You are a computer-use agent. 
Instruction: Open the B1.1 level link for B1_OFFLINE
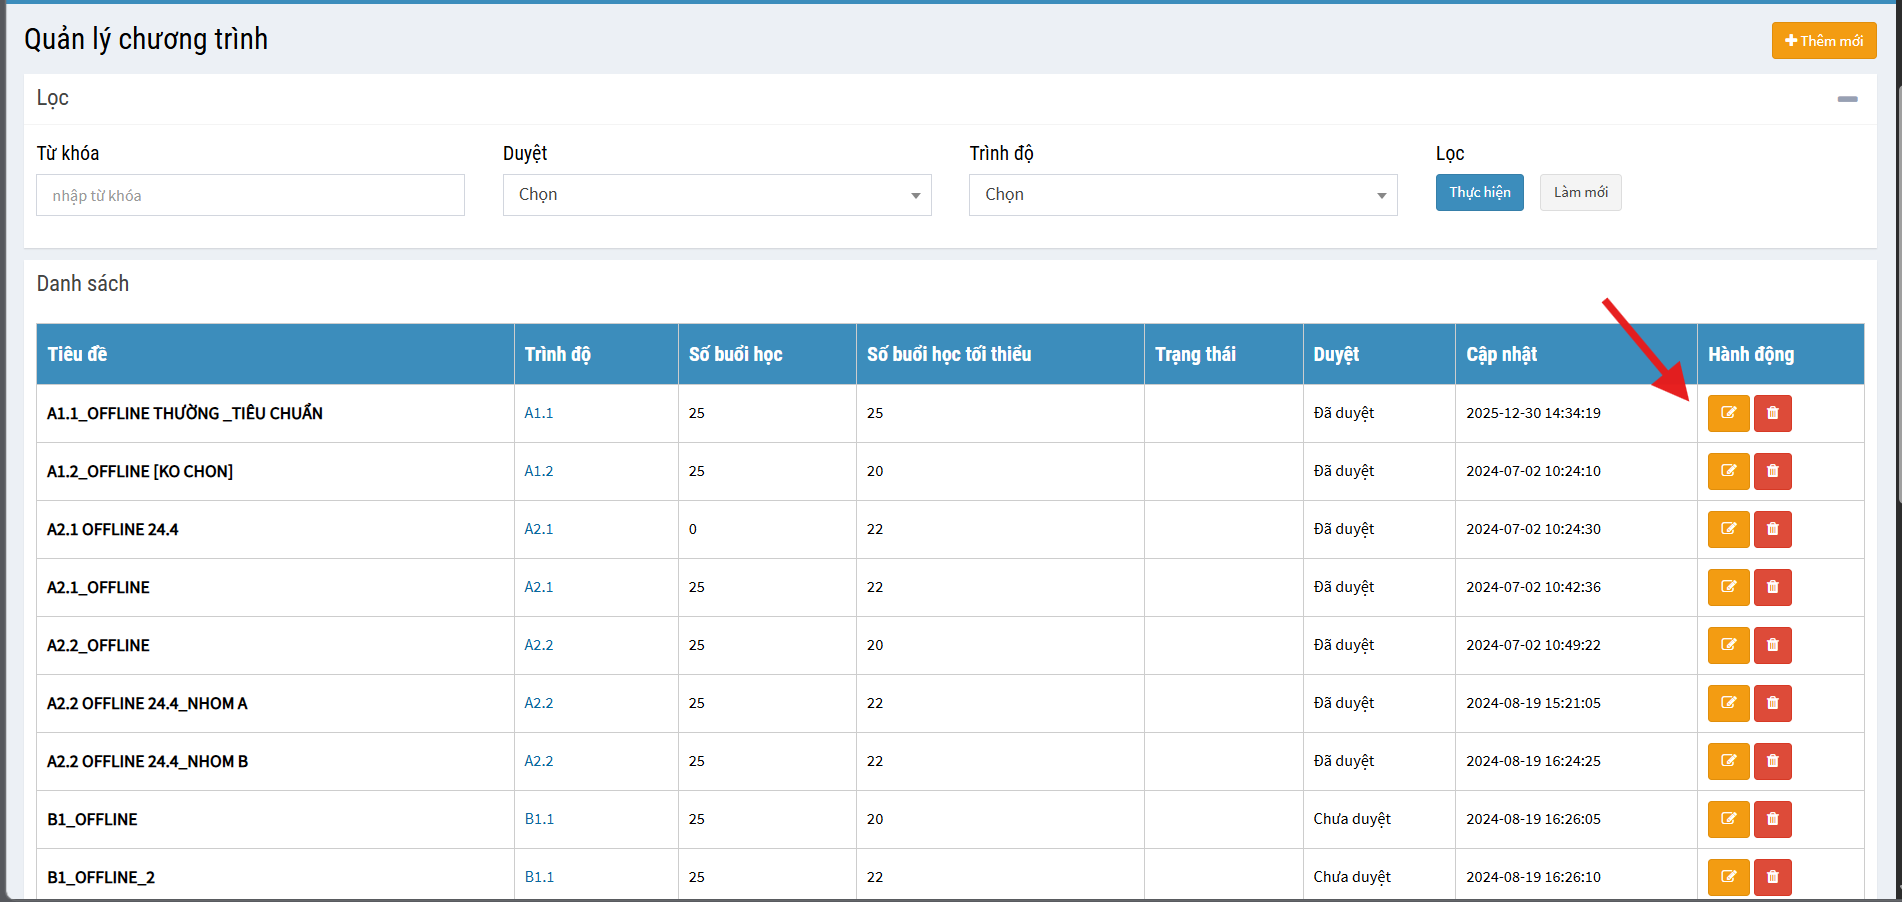539,819
